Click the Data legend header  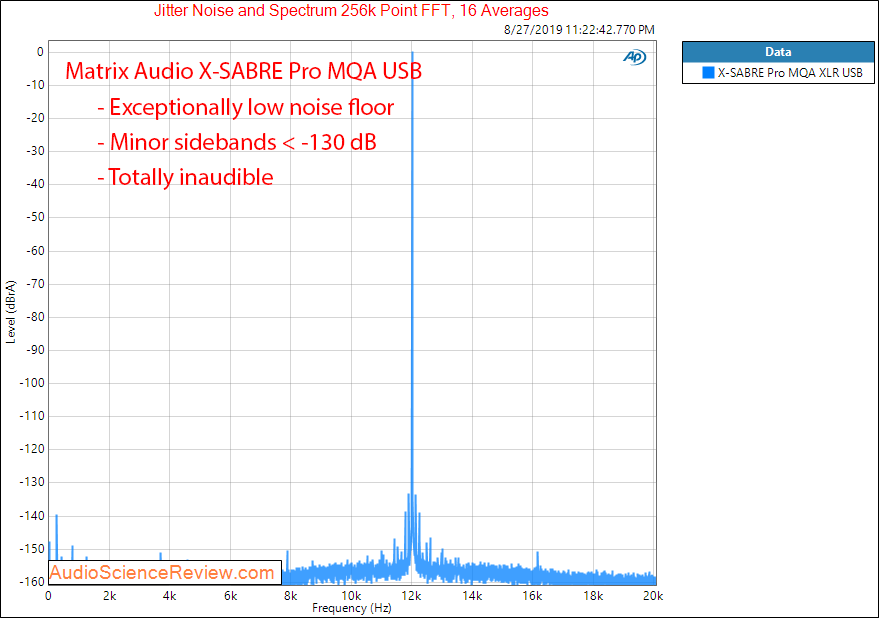tap(778, 52)
